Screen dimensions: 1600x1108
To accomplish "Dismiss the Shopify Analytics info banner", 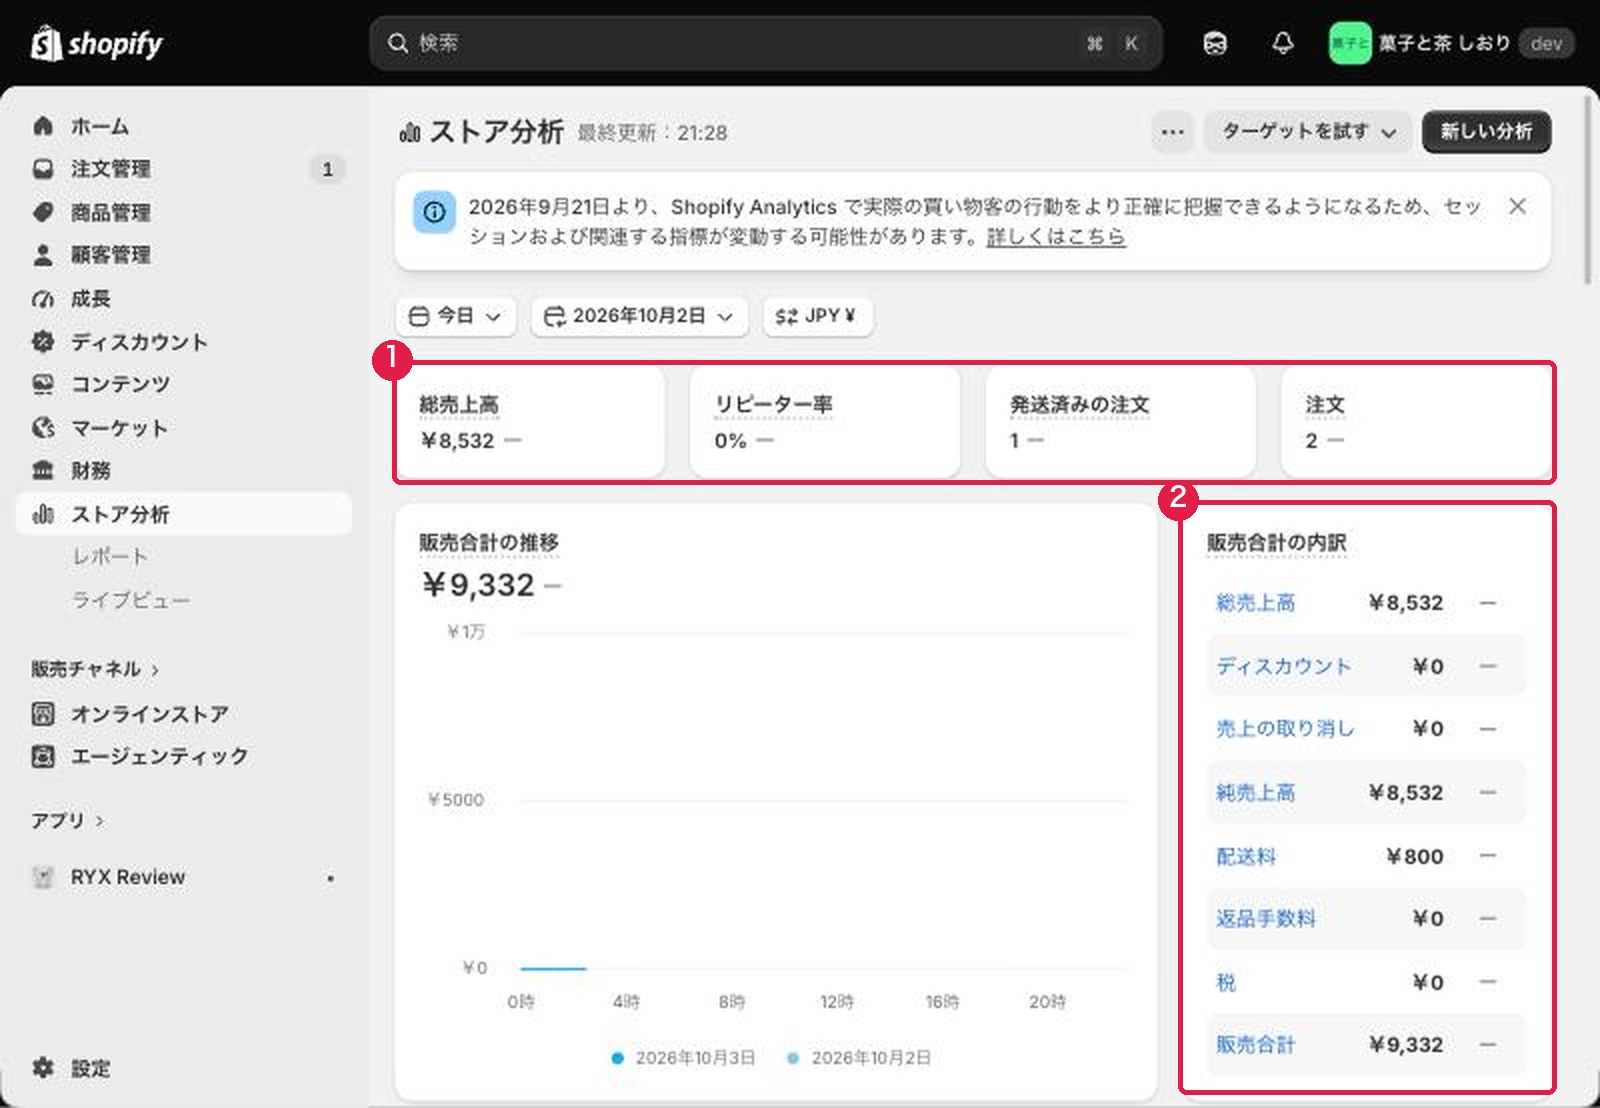I will 1517,206.
